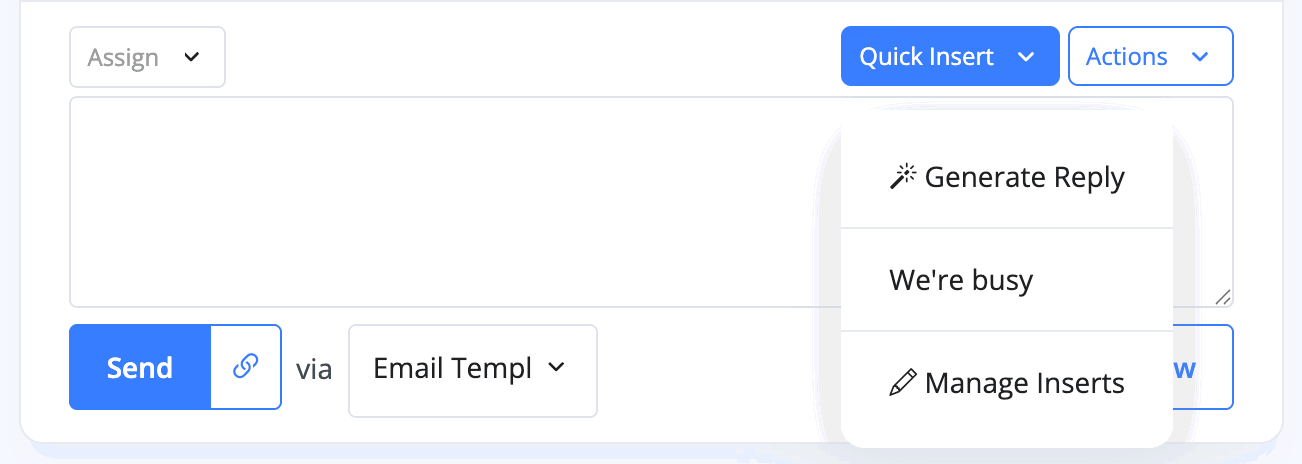Click the via label beside Send

pyautogui.click(x=314, y=369)
